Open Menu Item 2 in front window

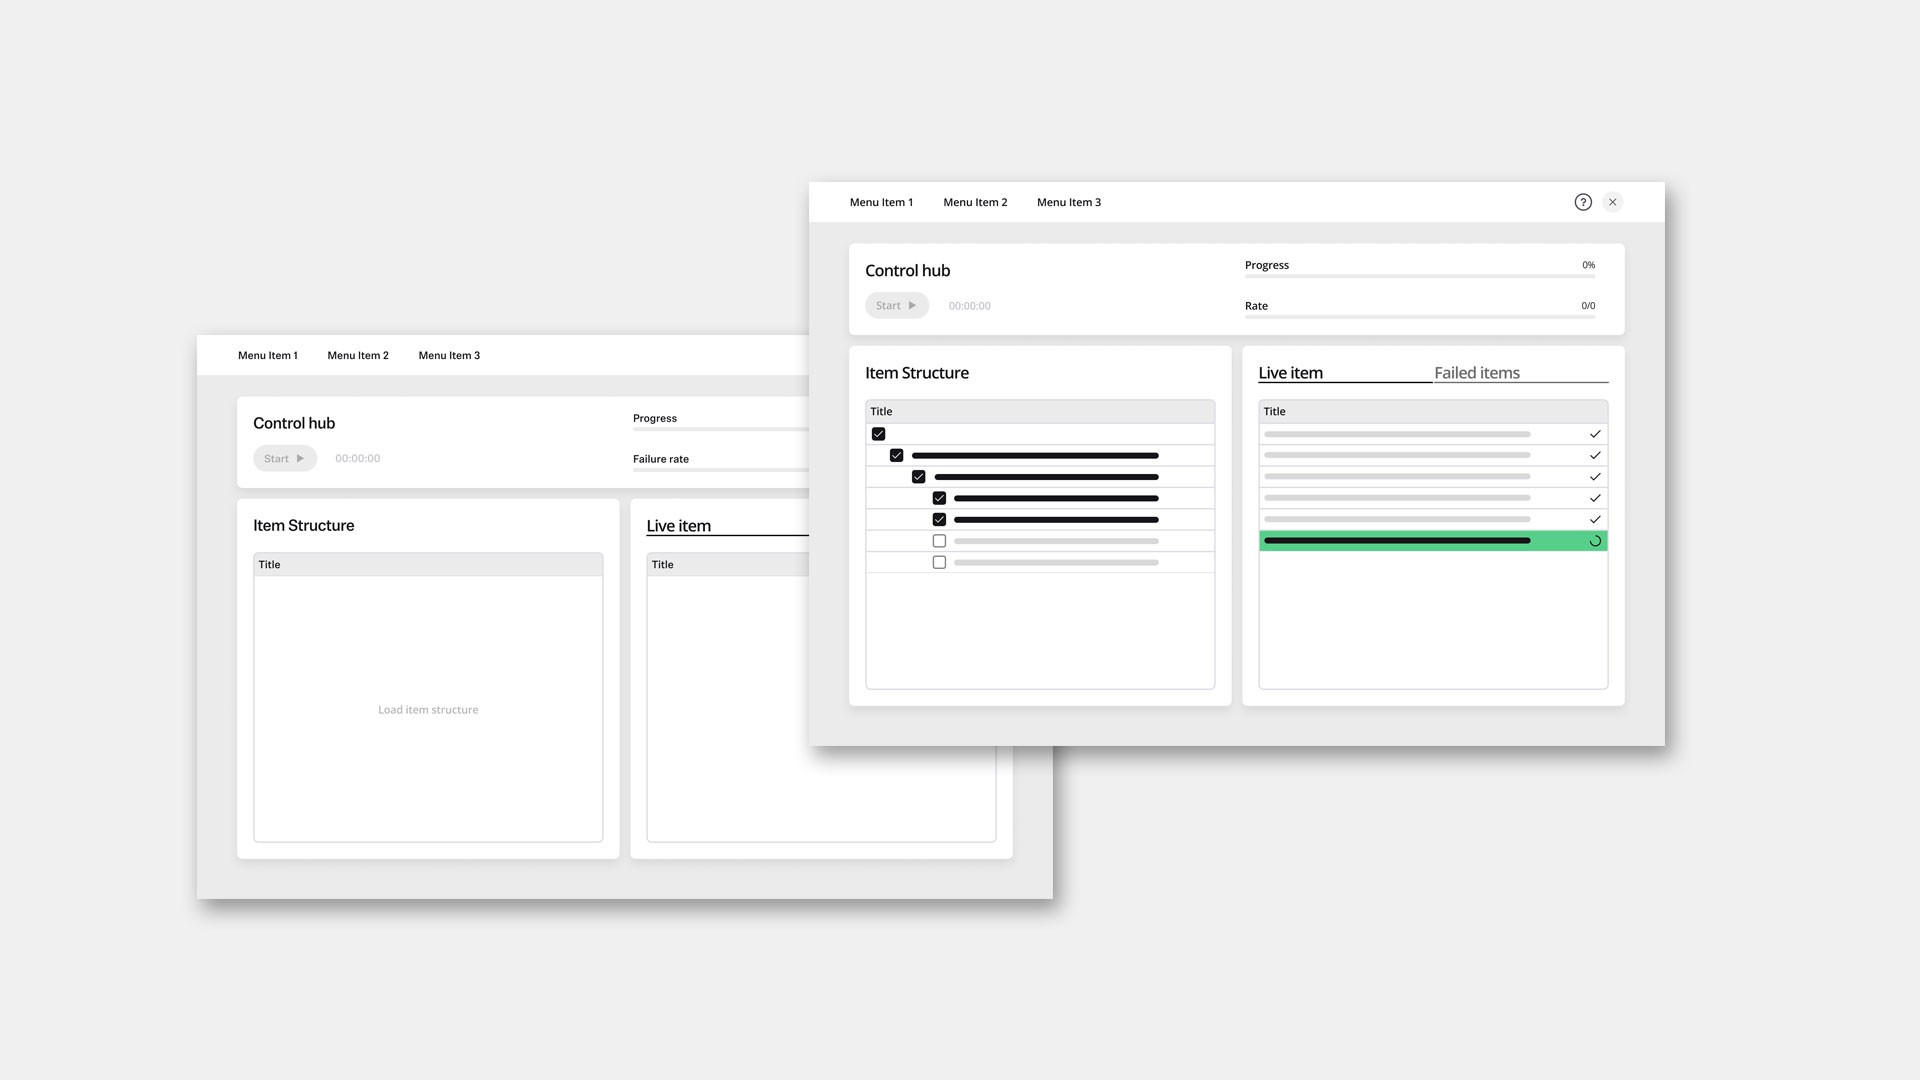975,202
